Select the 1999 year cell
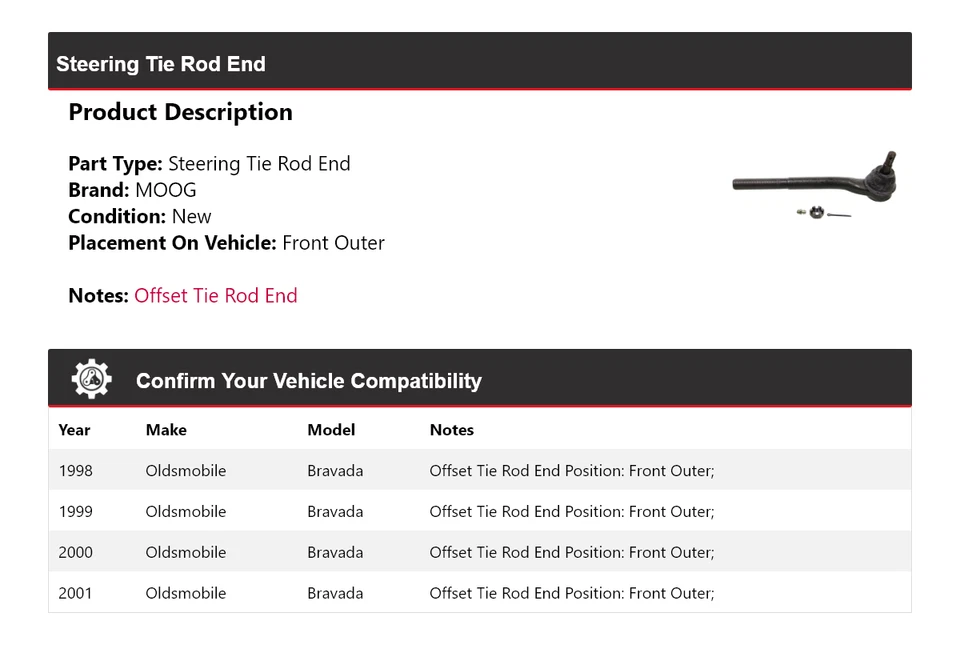 click(75, 512)
